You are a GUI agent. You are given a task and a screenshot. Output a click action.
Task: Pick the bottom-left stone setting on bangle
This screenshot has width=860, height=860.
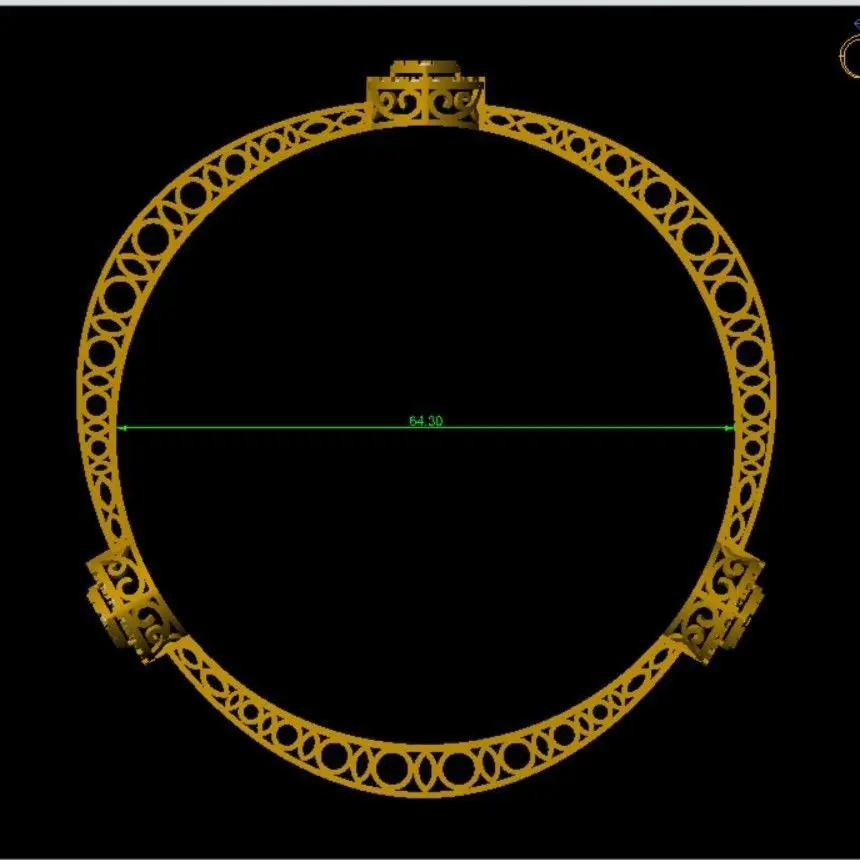tap(136, 603)
